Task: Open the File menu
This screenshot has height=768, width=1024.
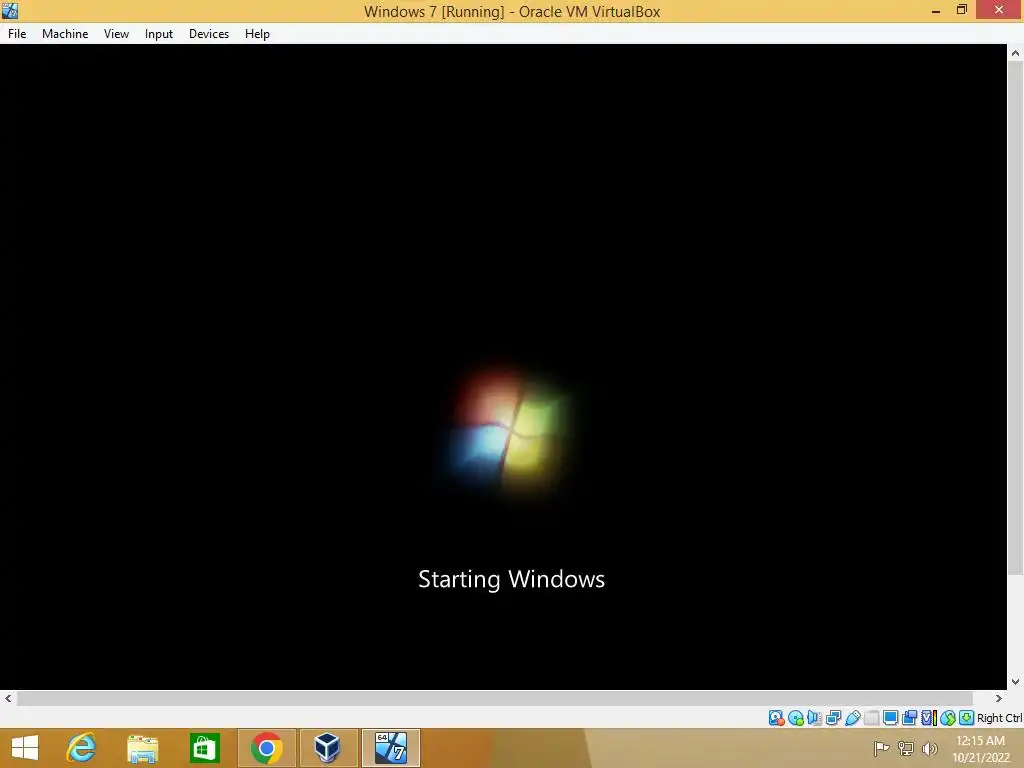Action: [x=17, y=34]
